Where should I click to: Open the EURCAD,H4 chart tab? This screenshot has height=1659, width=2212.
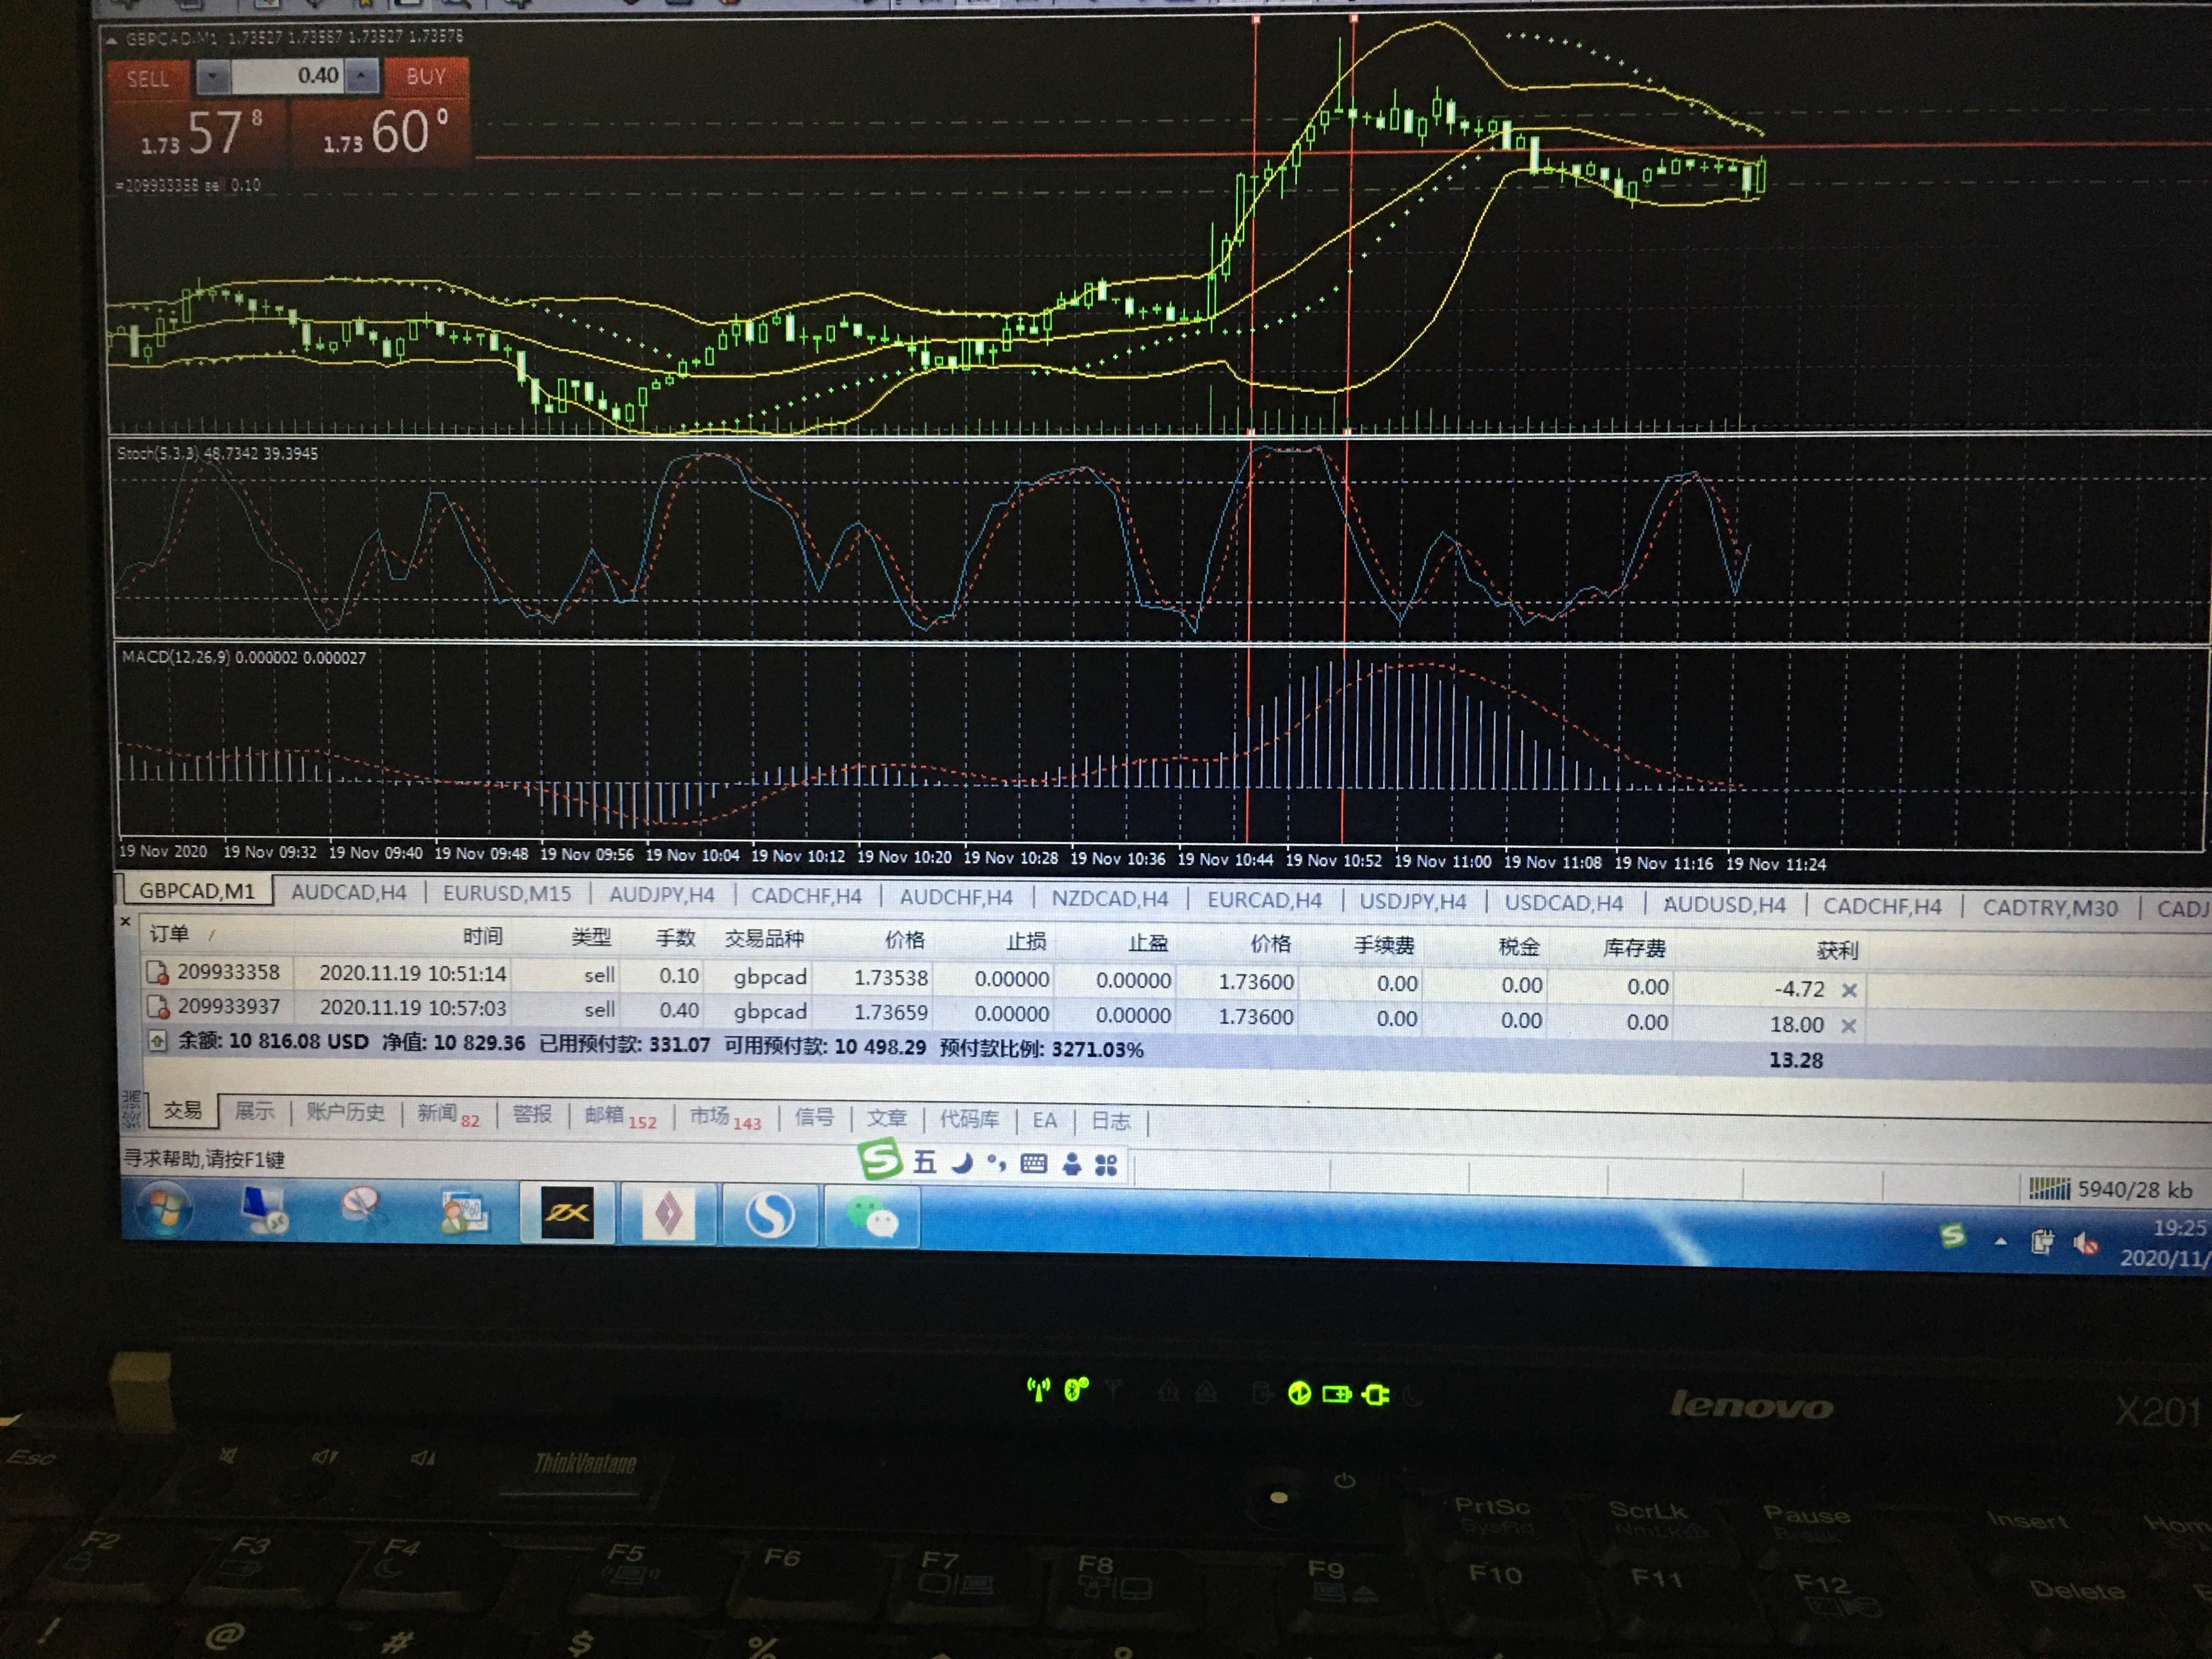pyautogui.click(x=1264, y=900)
